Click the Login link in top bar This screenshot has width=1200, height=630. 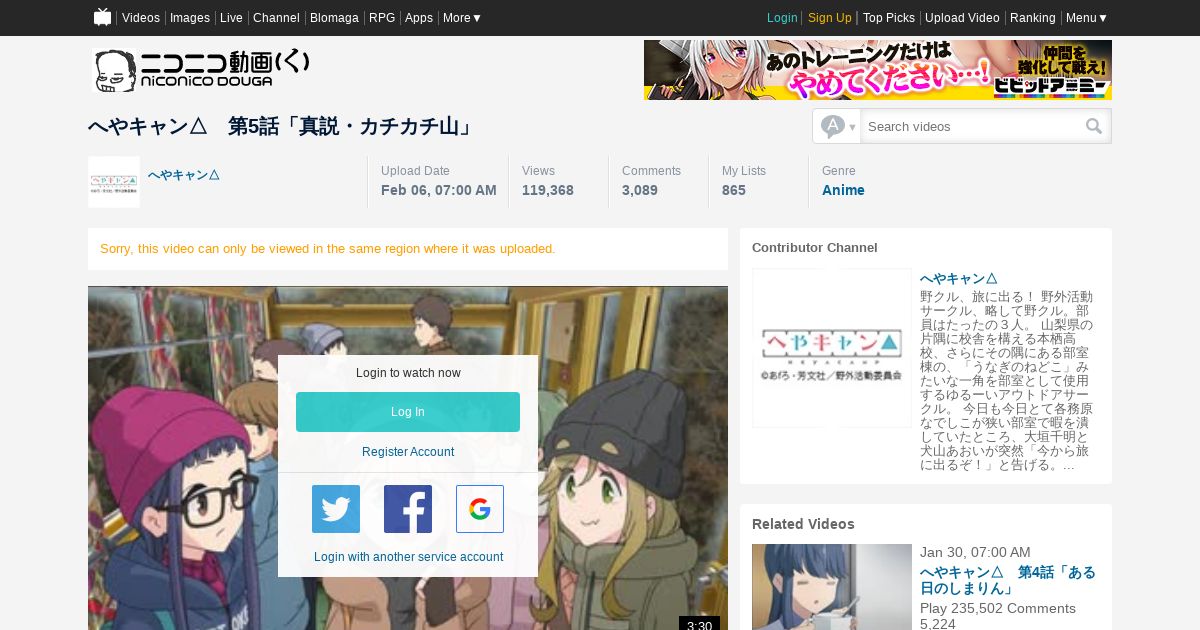coord(782,18)
